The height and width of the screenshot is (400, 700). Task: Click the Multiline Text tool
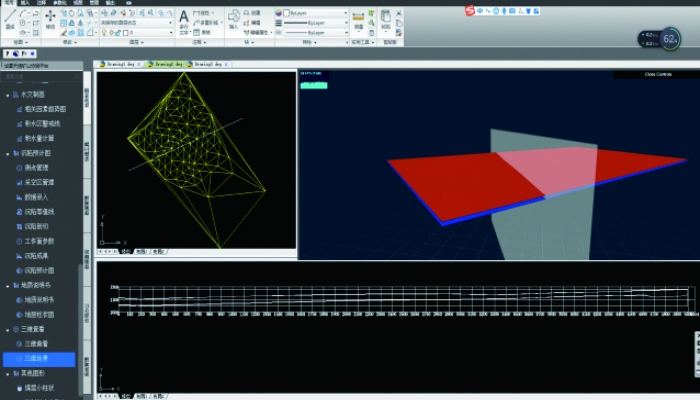click(184, 21)
